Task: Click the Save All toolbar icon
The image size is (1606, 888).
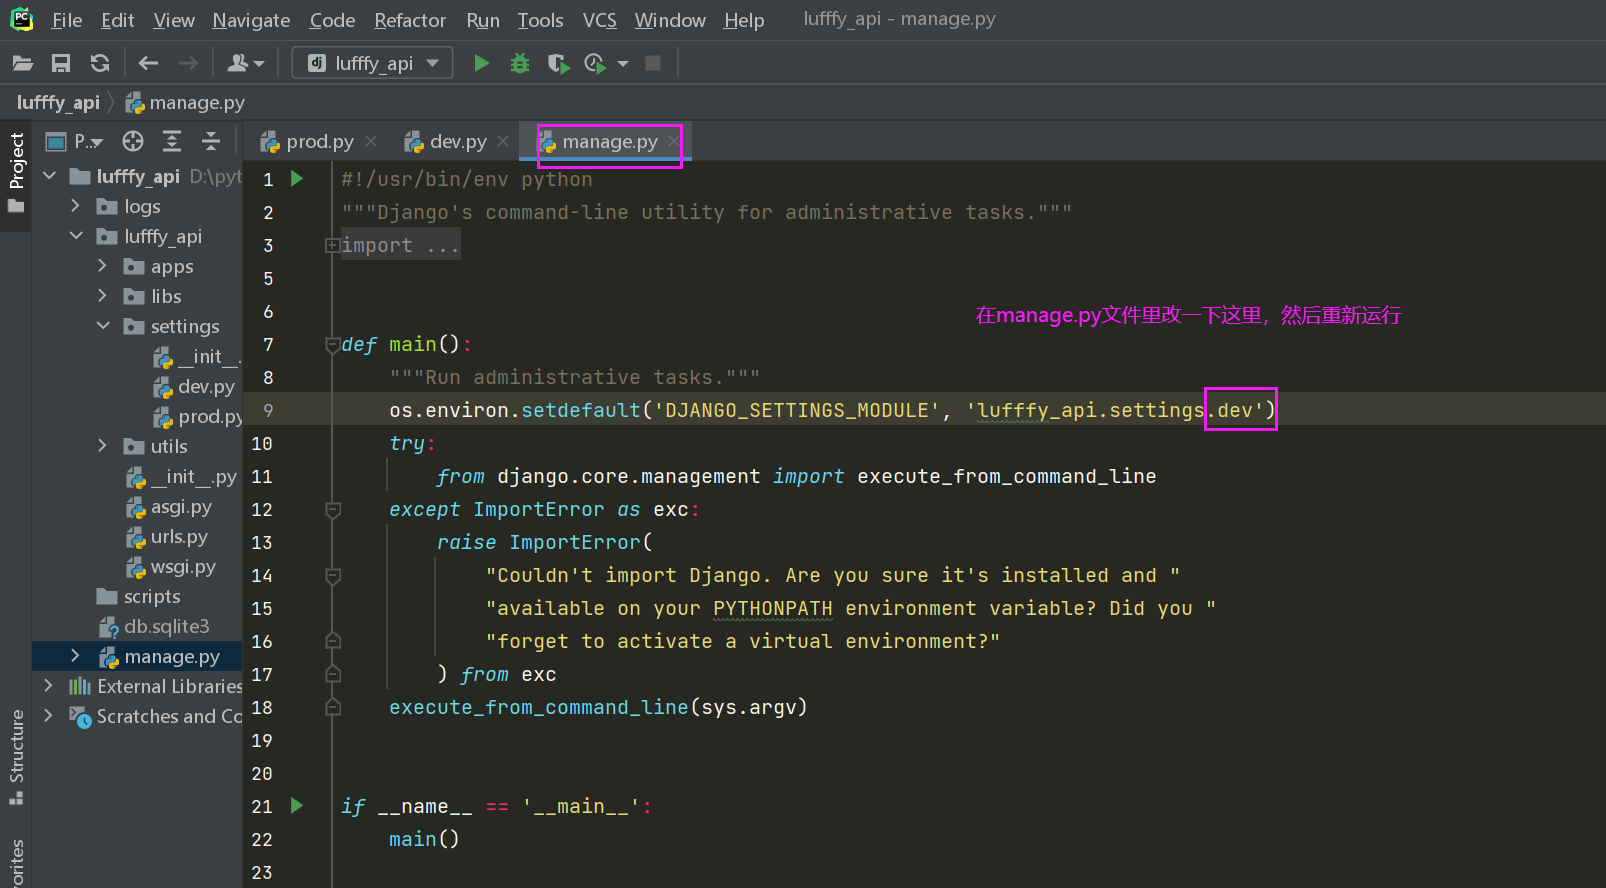Action: (61, 63)
